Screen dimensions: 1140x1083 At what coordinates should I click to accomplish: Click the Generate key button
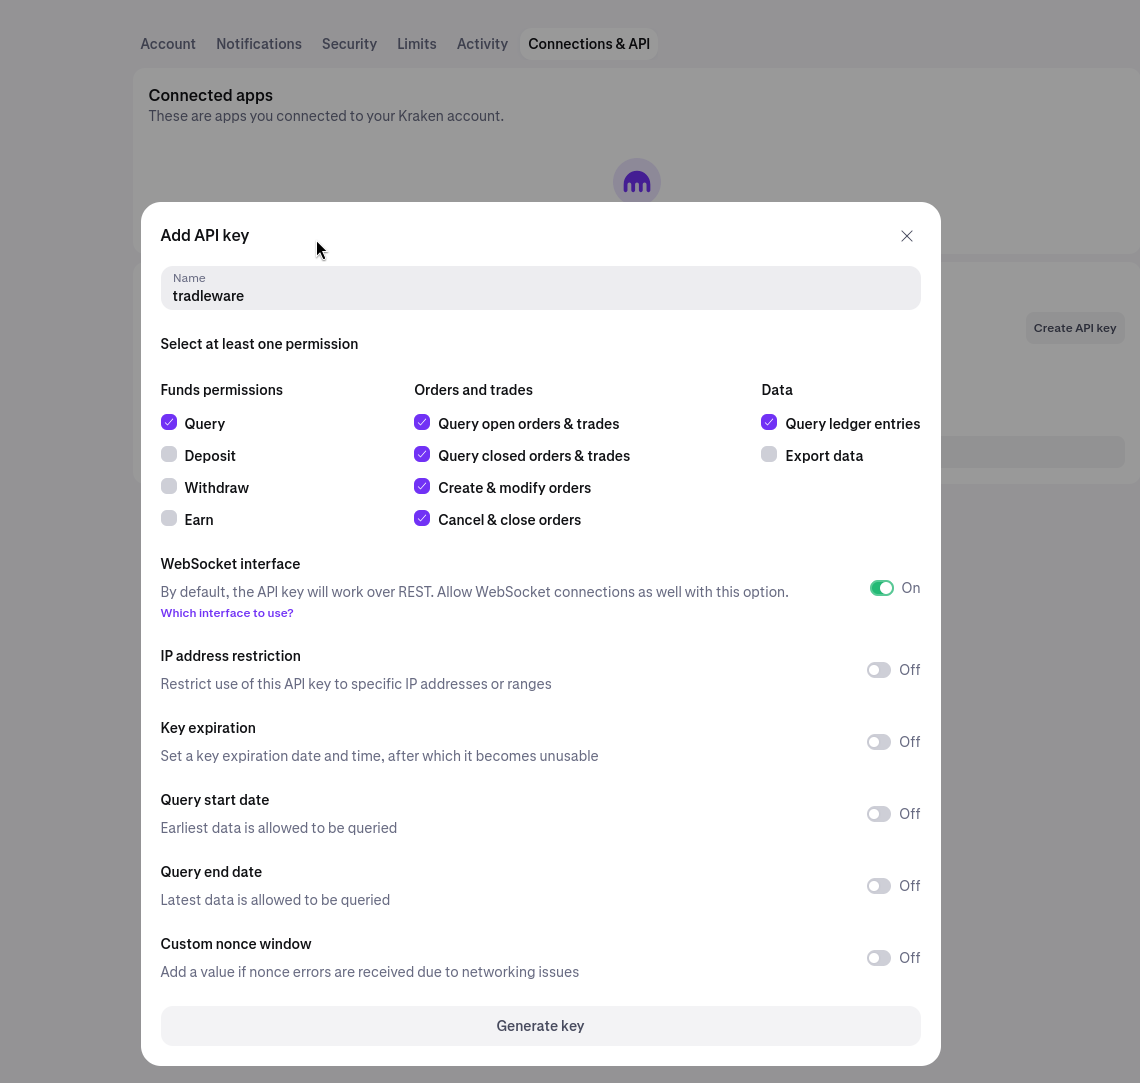540,1026
